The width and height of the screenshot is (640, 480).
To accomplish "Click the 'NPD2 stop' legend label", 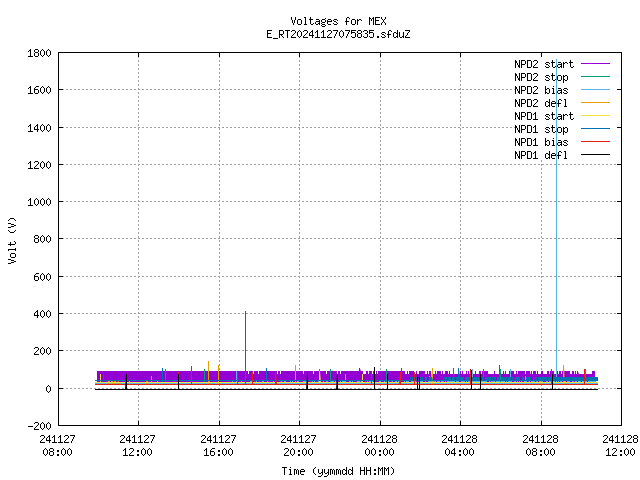I will coord(541,77).
